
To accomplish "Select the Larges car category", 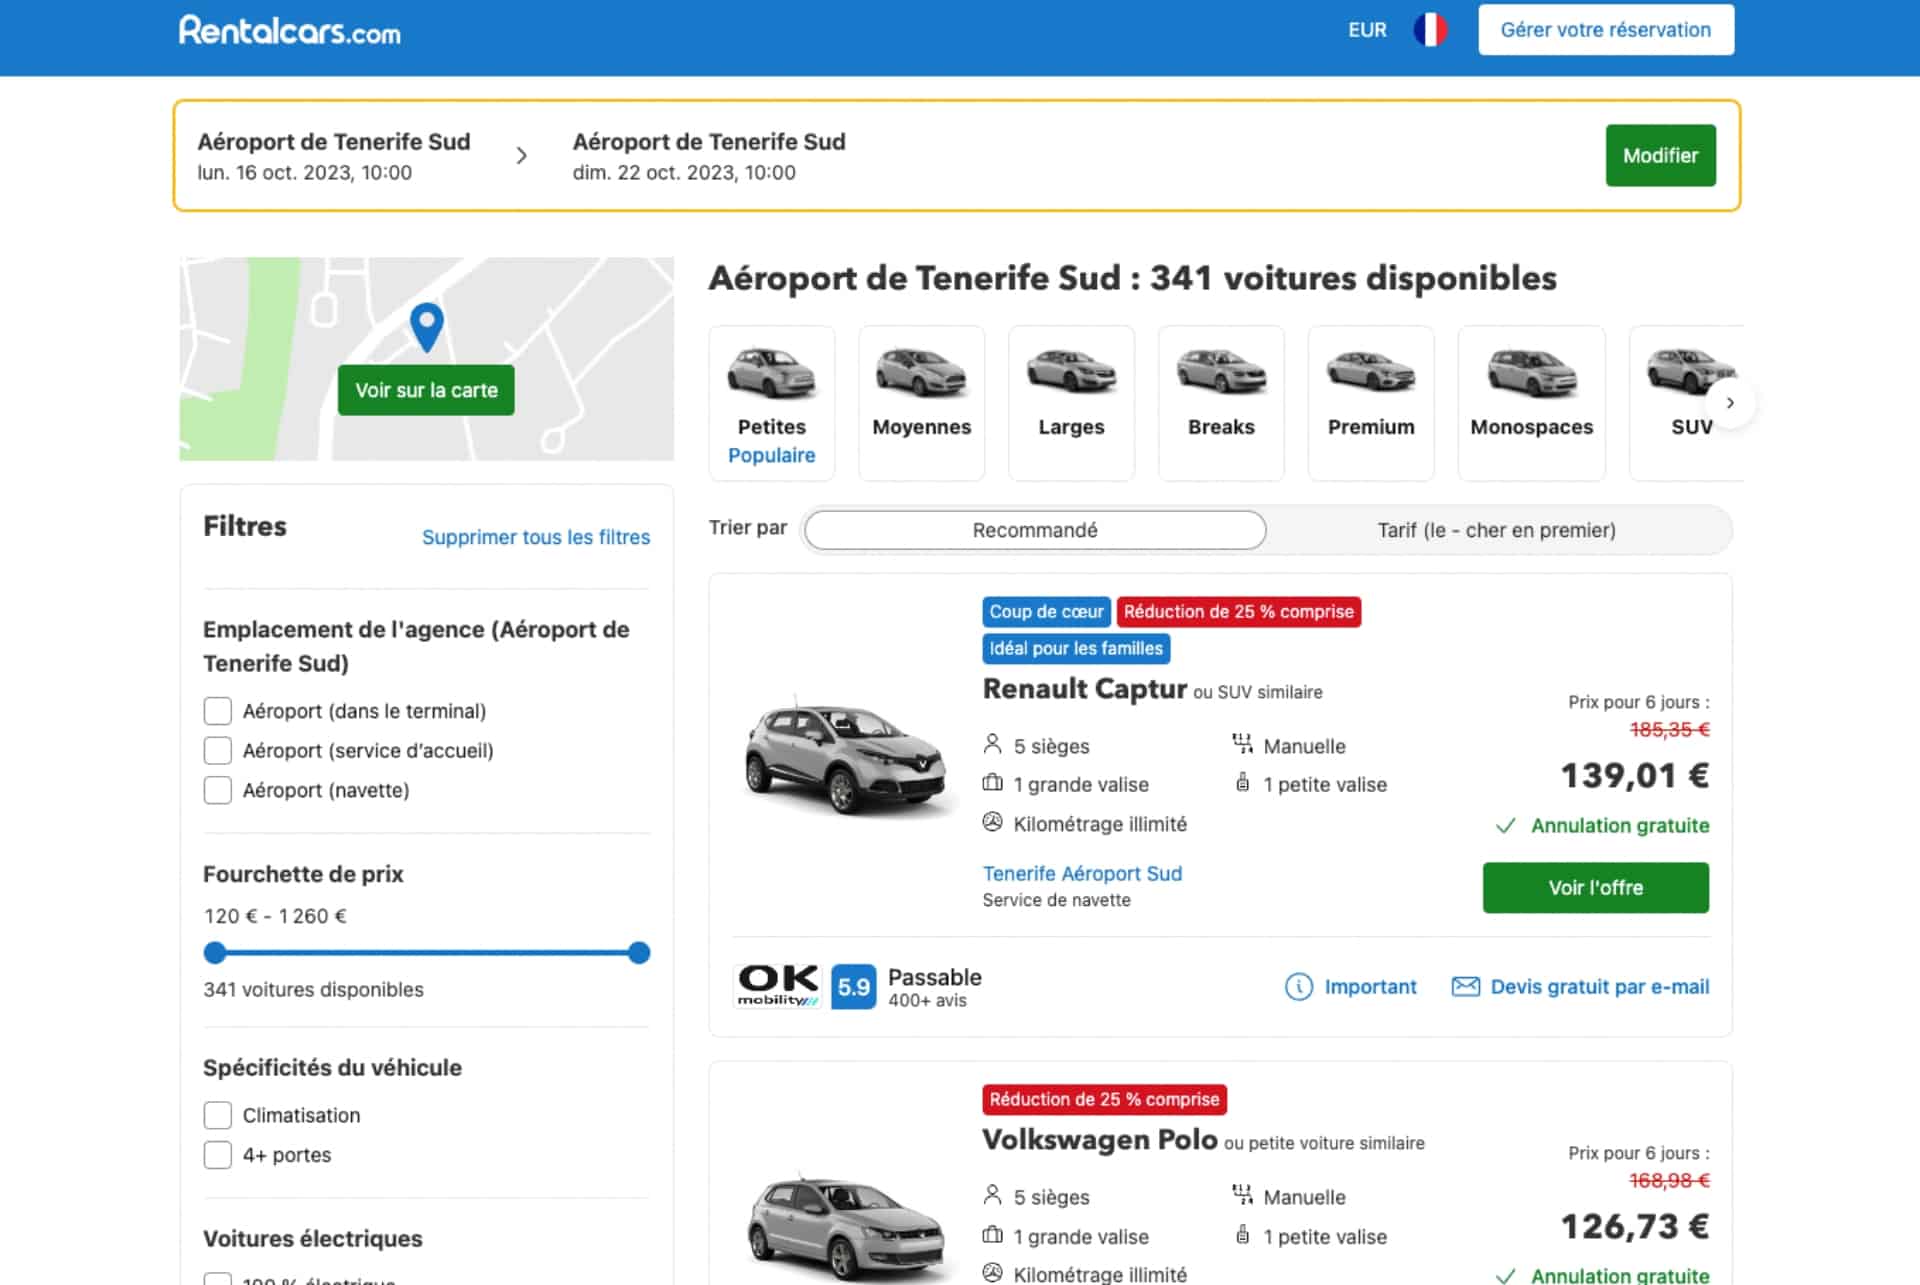I will pyautogui.click(x=1072, y=403).
